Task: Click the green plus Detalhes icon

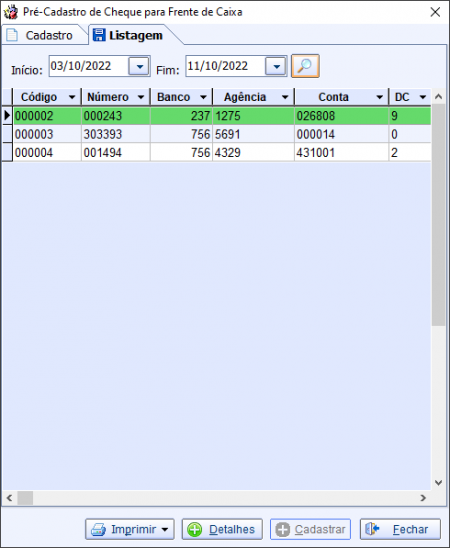Action: pyautogui.click(x=195, y=529)
